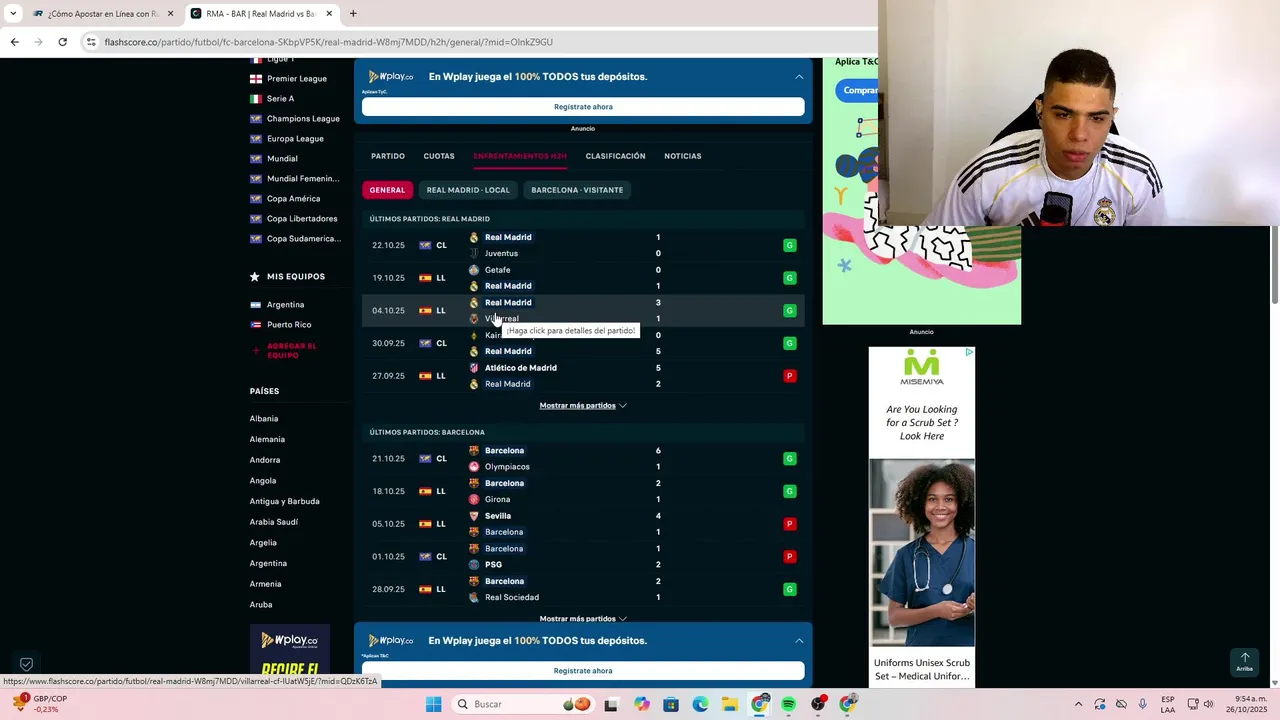Click the browser address bar URL
The height and width of the screenshot is (720, 1280).
(x=329, y=42)
